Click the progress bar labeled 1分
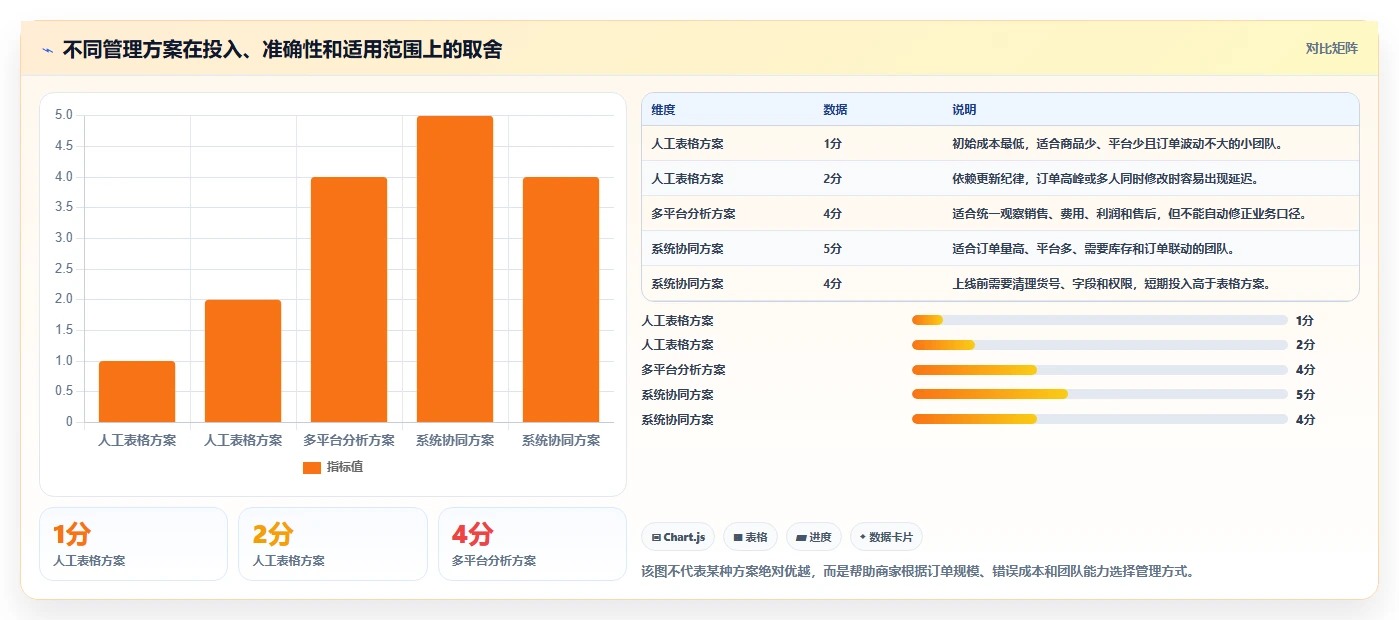Screen dimensions: 1399x620 tap(1099, 320)
